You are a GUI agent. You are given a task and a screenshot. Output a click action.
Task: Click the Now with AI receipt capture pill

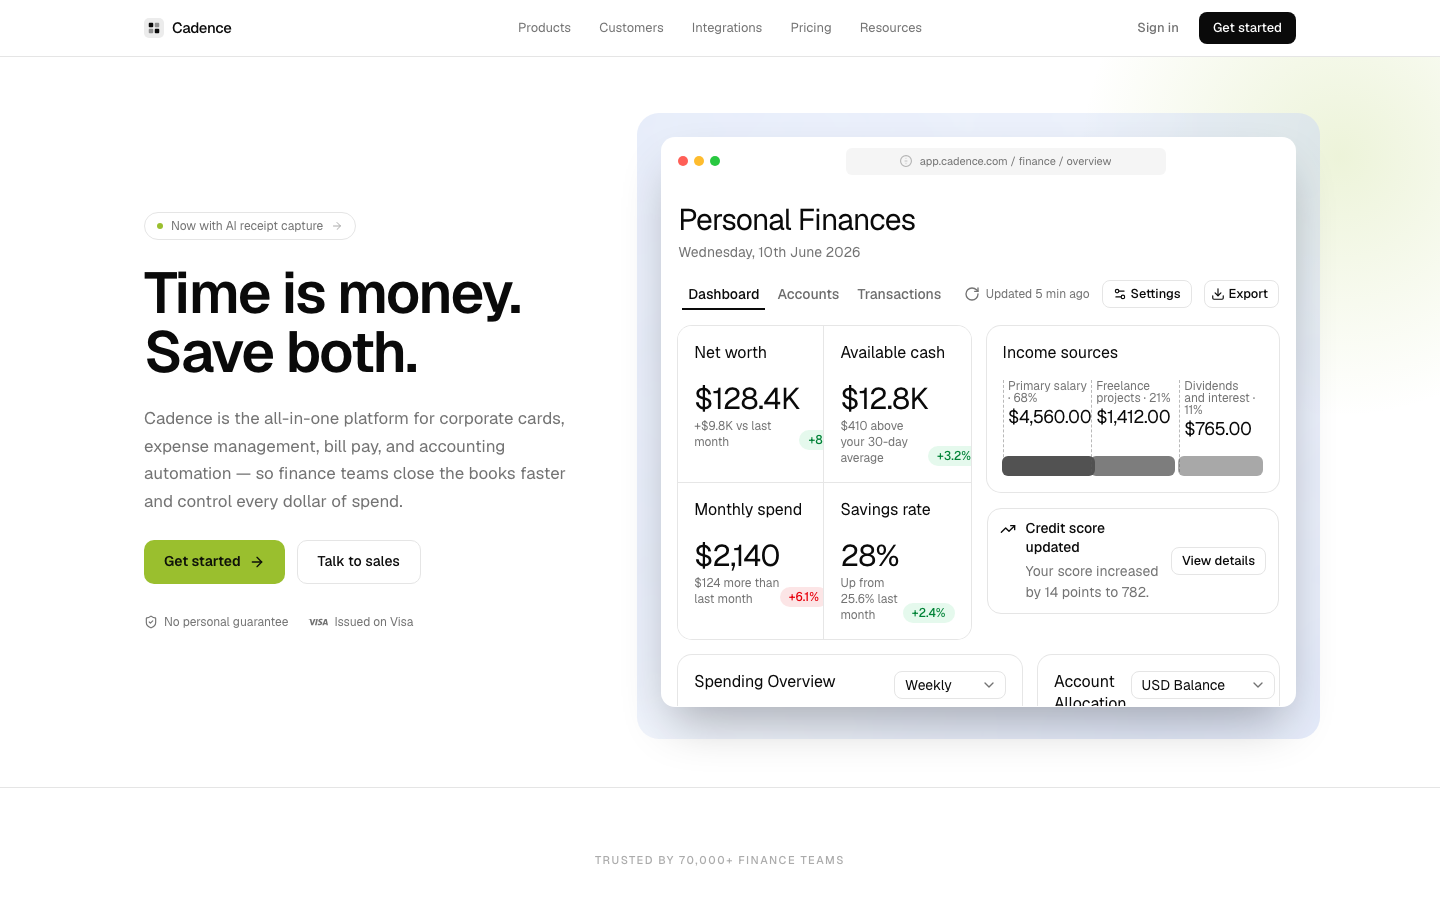[x=250, y=226]
